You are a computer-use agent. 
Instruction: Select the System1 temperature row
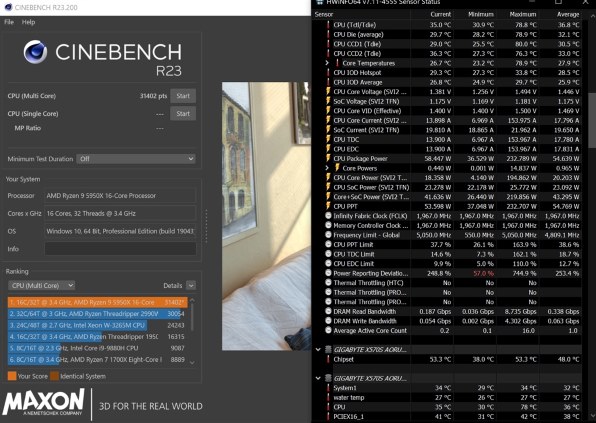click(x=447, y=388)
